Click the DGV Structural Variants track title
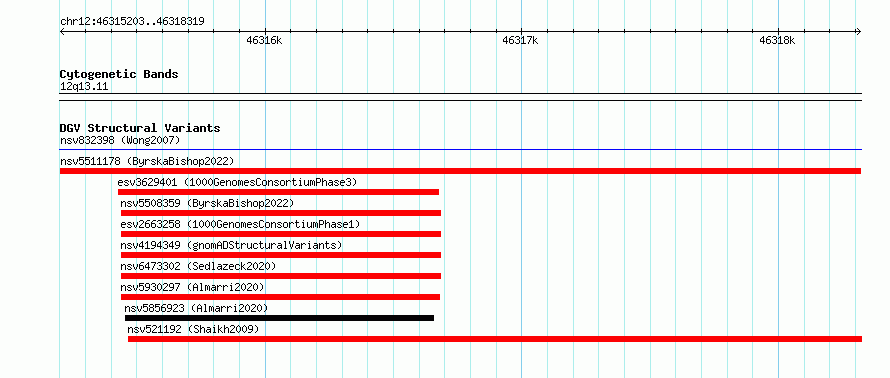The width and height of the screenshot is (890, 378). coord(140,128)
